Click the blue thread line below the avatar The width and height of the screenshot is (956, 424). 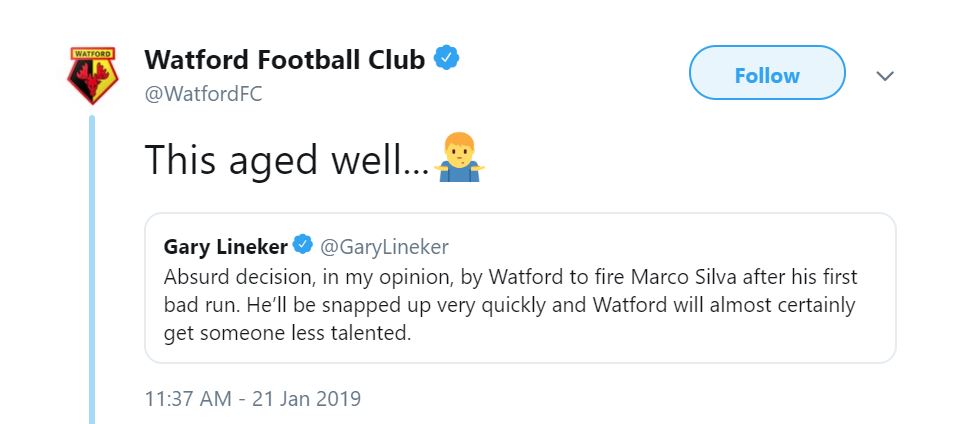point(92,268)
